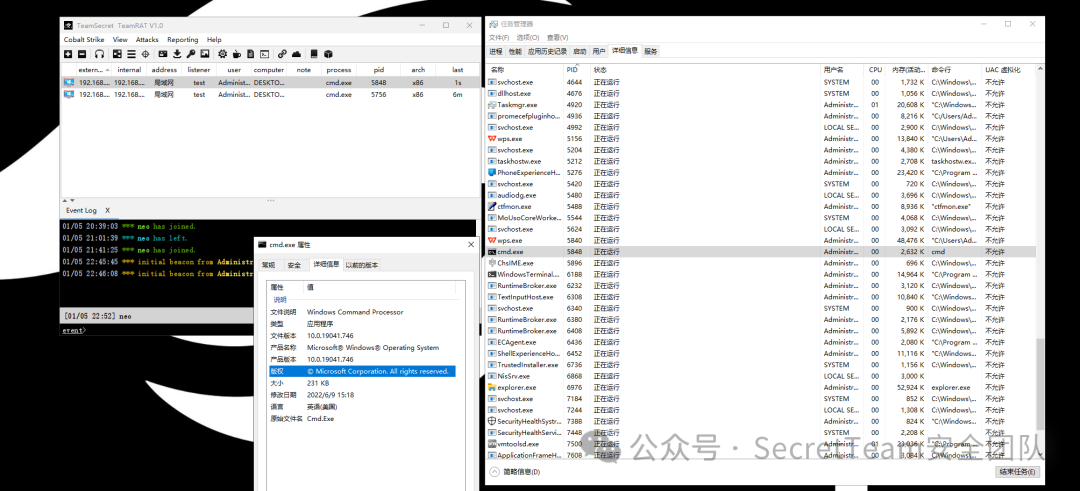This screenshot has width=1080, height=491.
Task: Select the 常规 tab in cmd.exe properties
Action: 268,265
